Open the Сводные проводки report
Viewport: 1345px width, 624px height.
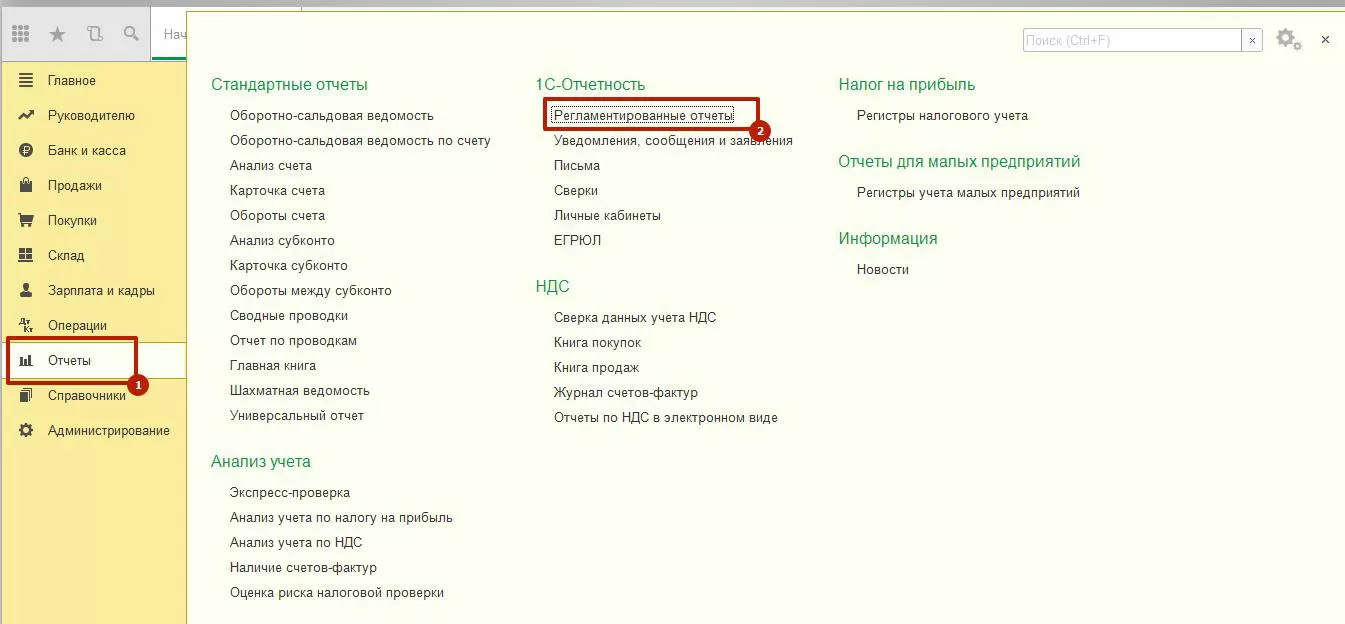pyautogui.click(x=289, y=315)
